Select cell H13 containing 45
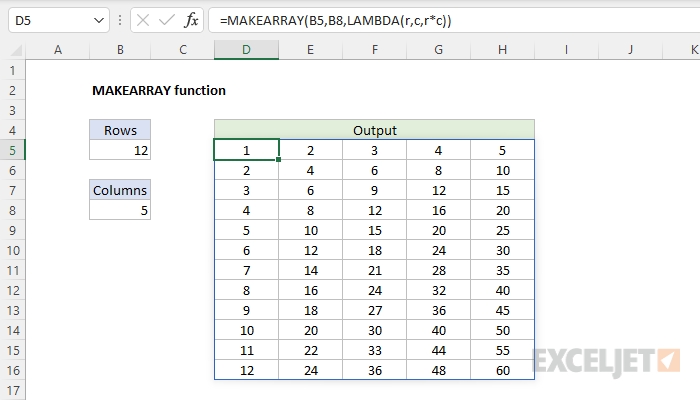This screenshot has width=700, height=400. point(502,310)
